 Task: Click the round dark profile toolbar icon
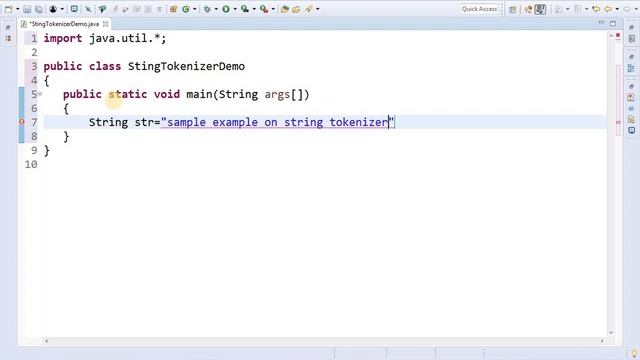click(x=53, y=9)
